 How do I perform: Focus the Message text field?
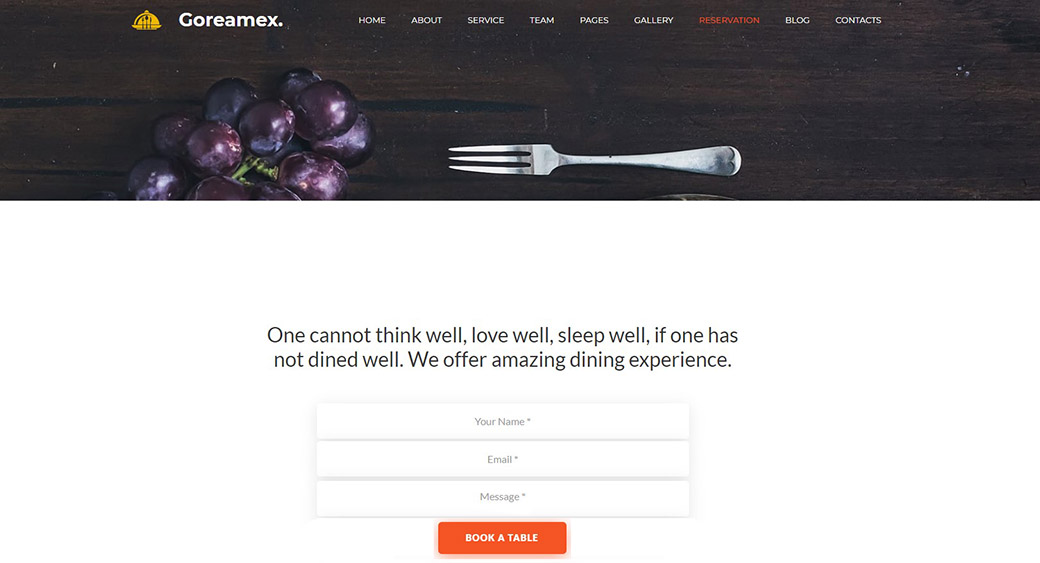(503, 497)
